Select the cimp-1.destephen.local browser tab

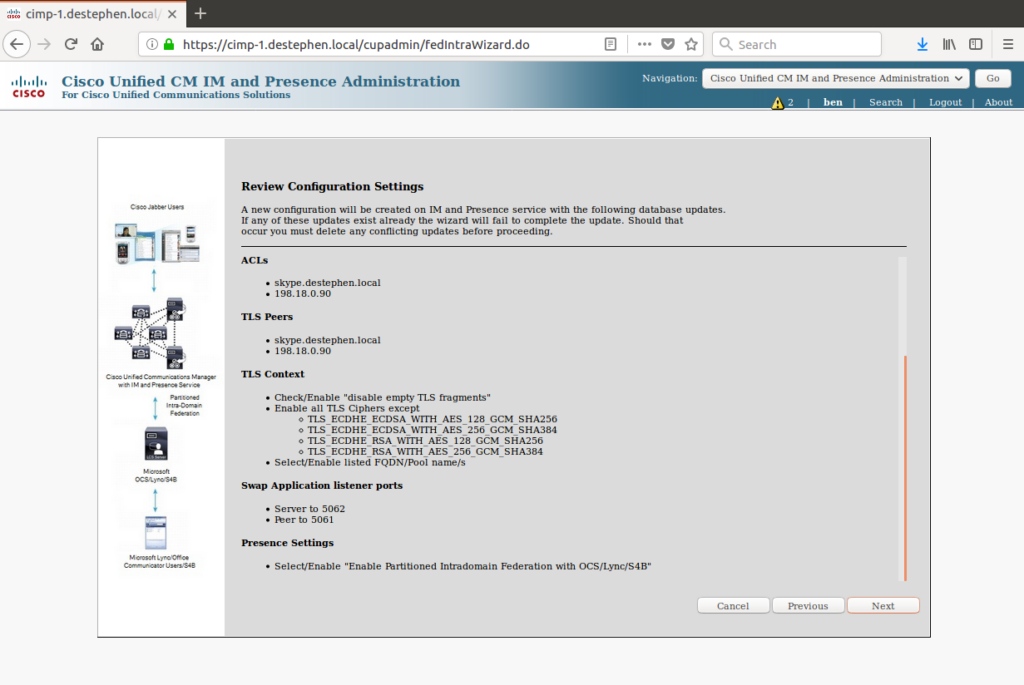[x=93, y=14]
